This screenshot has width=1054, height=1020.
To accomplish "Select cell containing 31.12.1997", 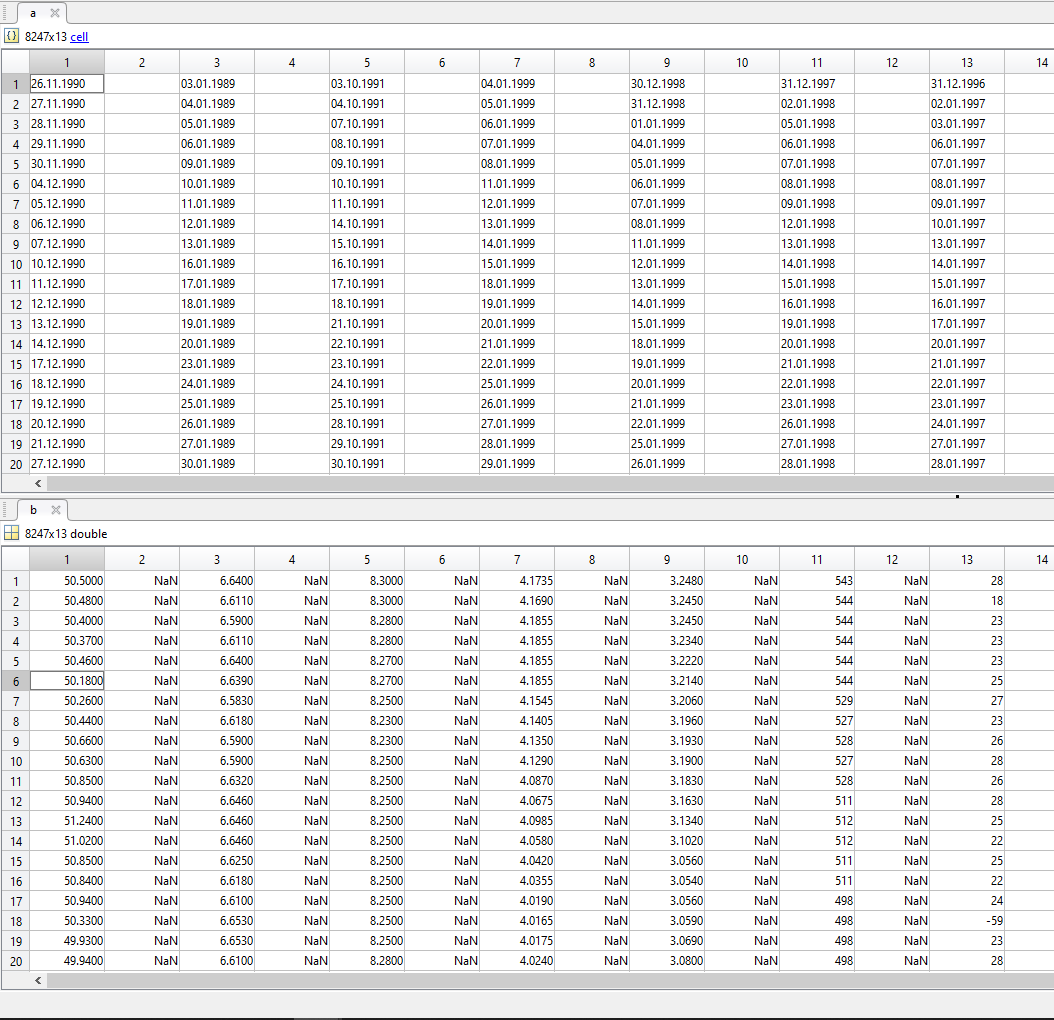I will click(817, 83).
